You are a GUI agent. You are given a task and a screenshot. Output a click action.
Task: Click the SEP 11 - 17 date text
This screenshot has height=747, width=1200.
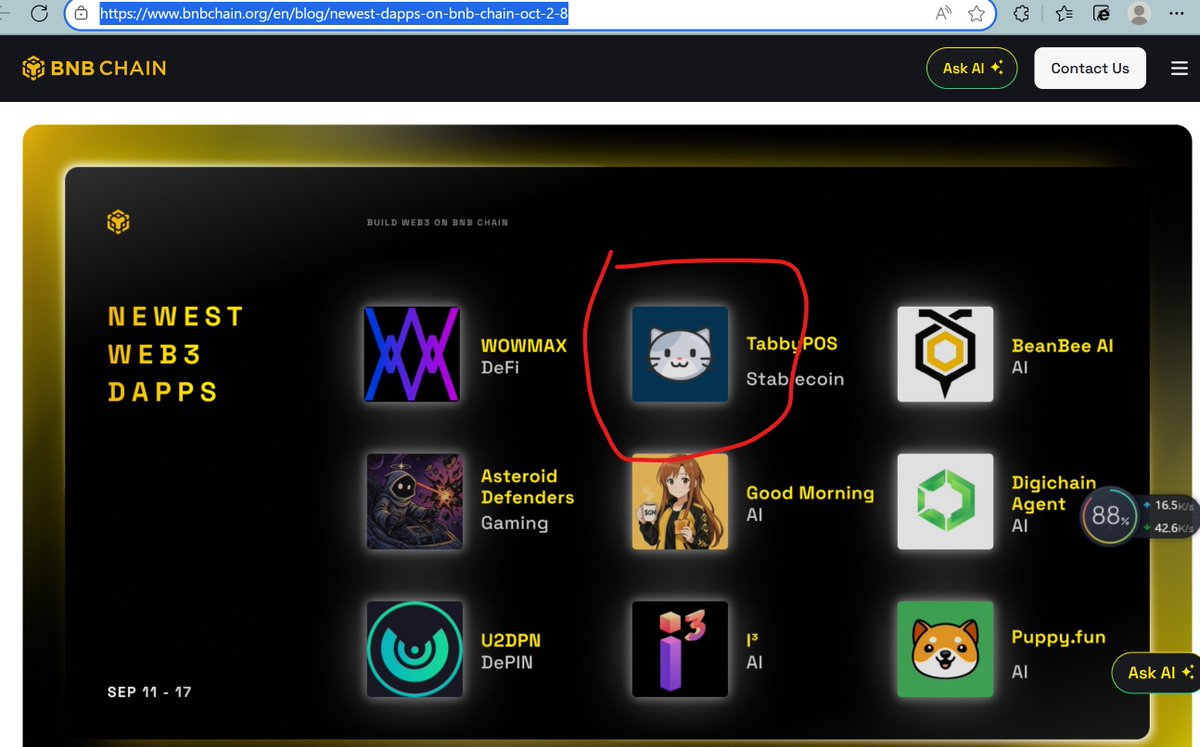pos(149,692)
